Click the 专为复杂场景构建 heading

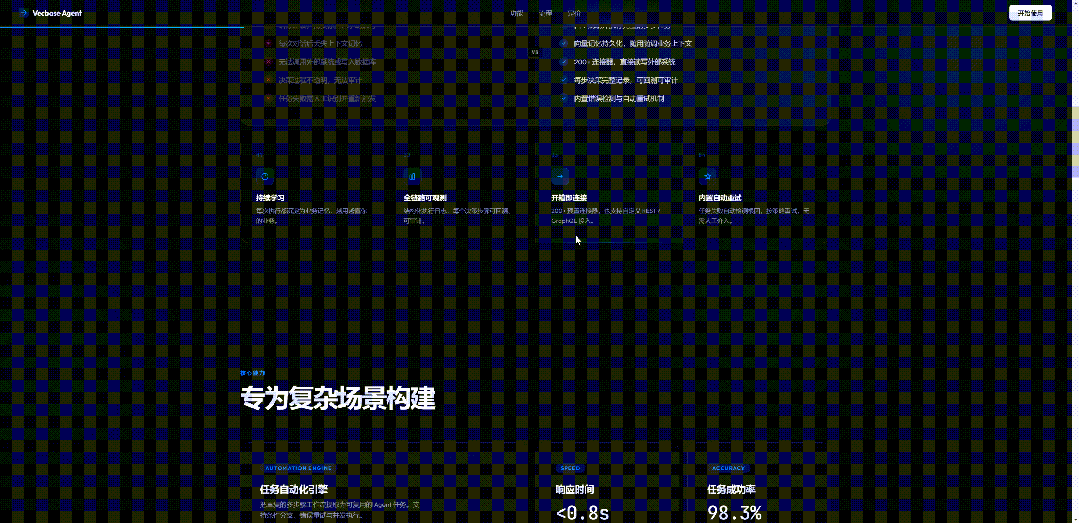click(337, 399)
